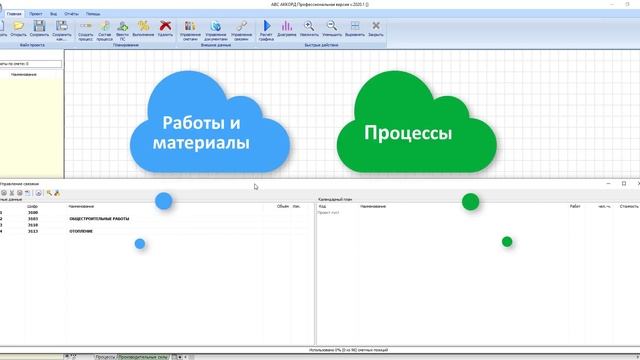Viewport: 640px width, 360px height.
Task: Switch to Производительные силы bottom tab
Action: pyautogui.click(x=143, y=357)
